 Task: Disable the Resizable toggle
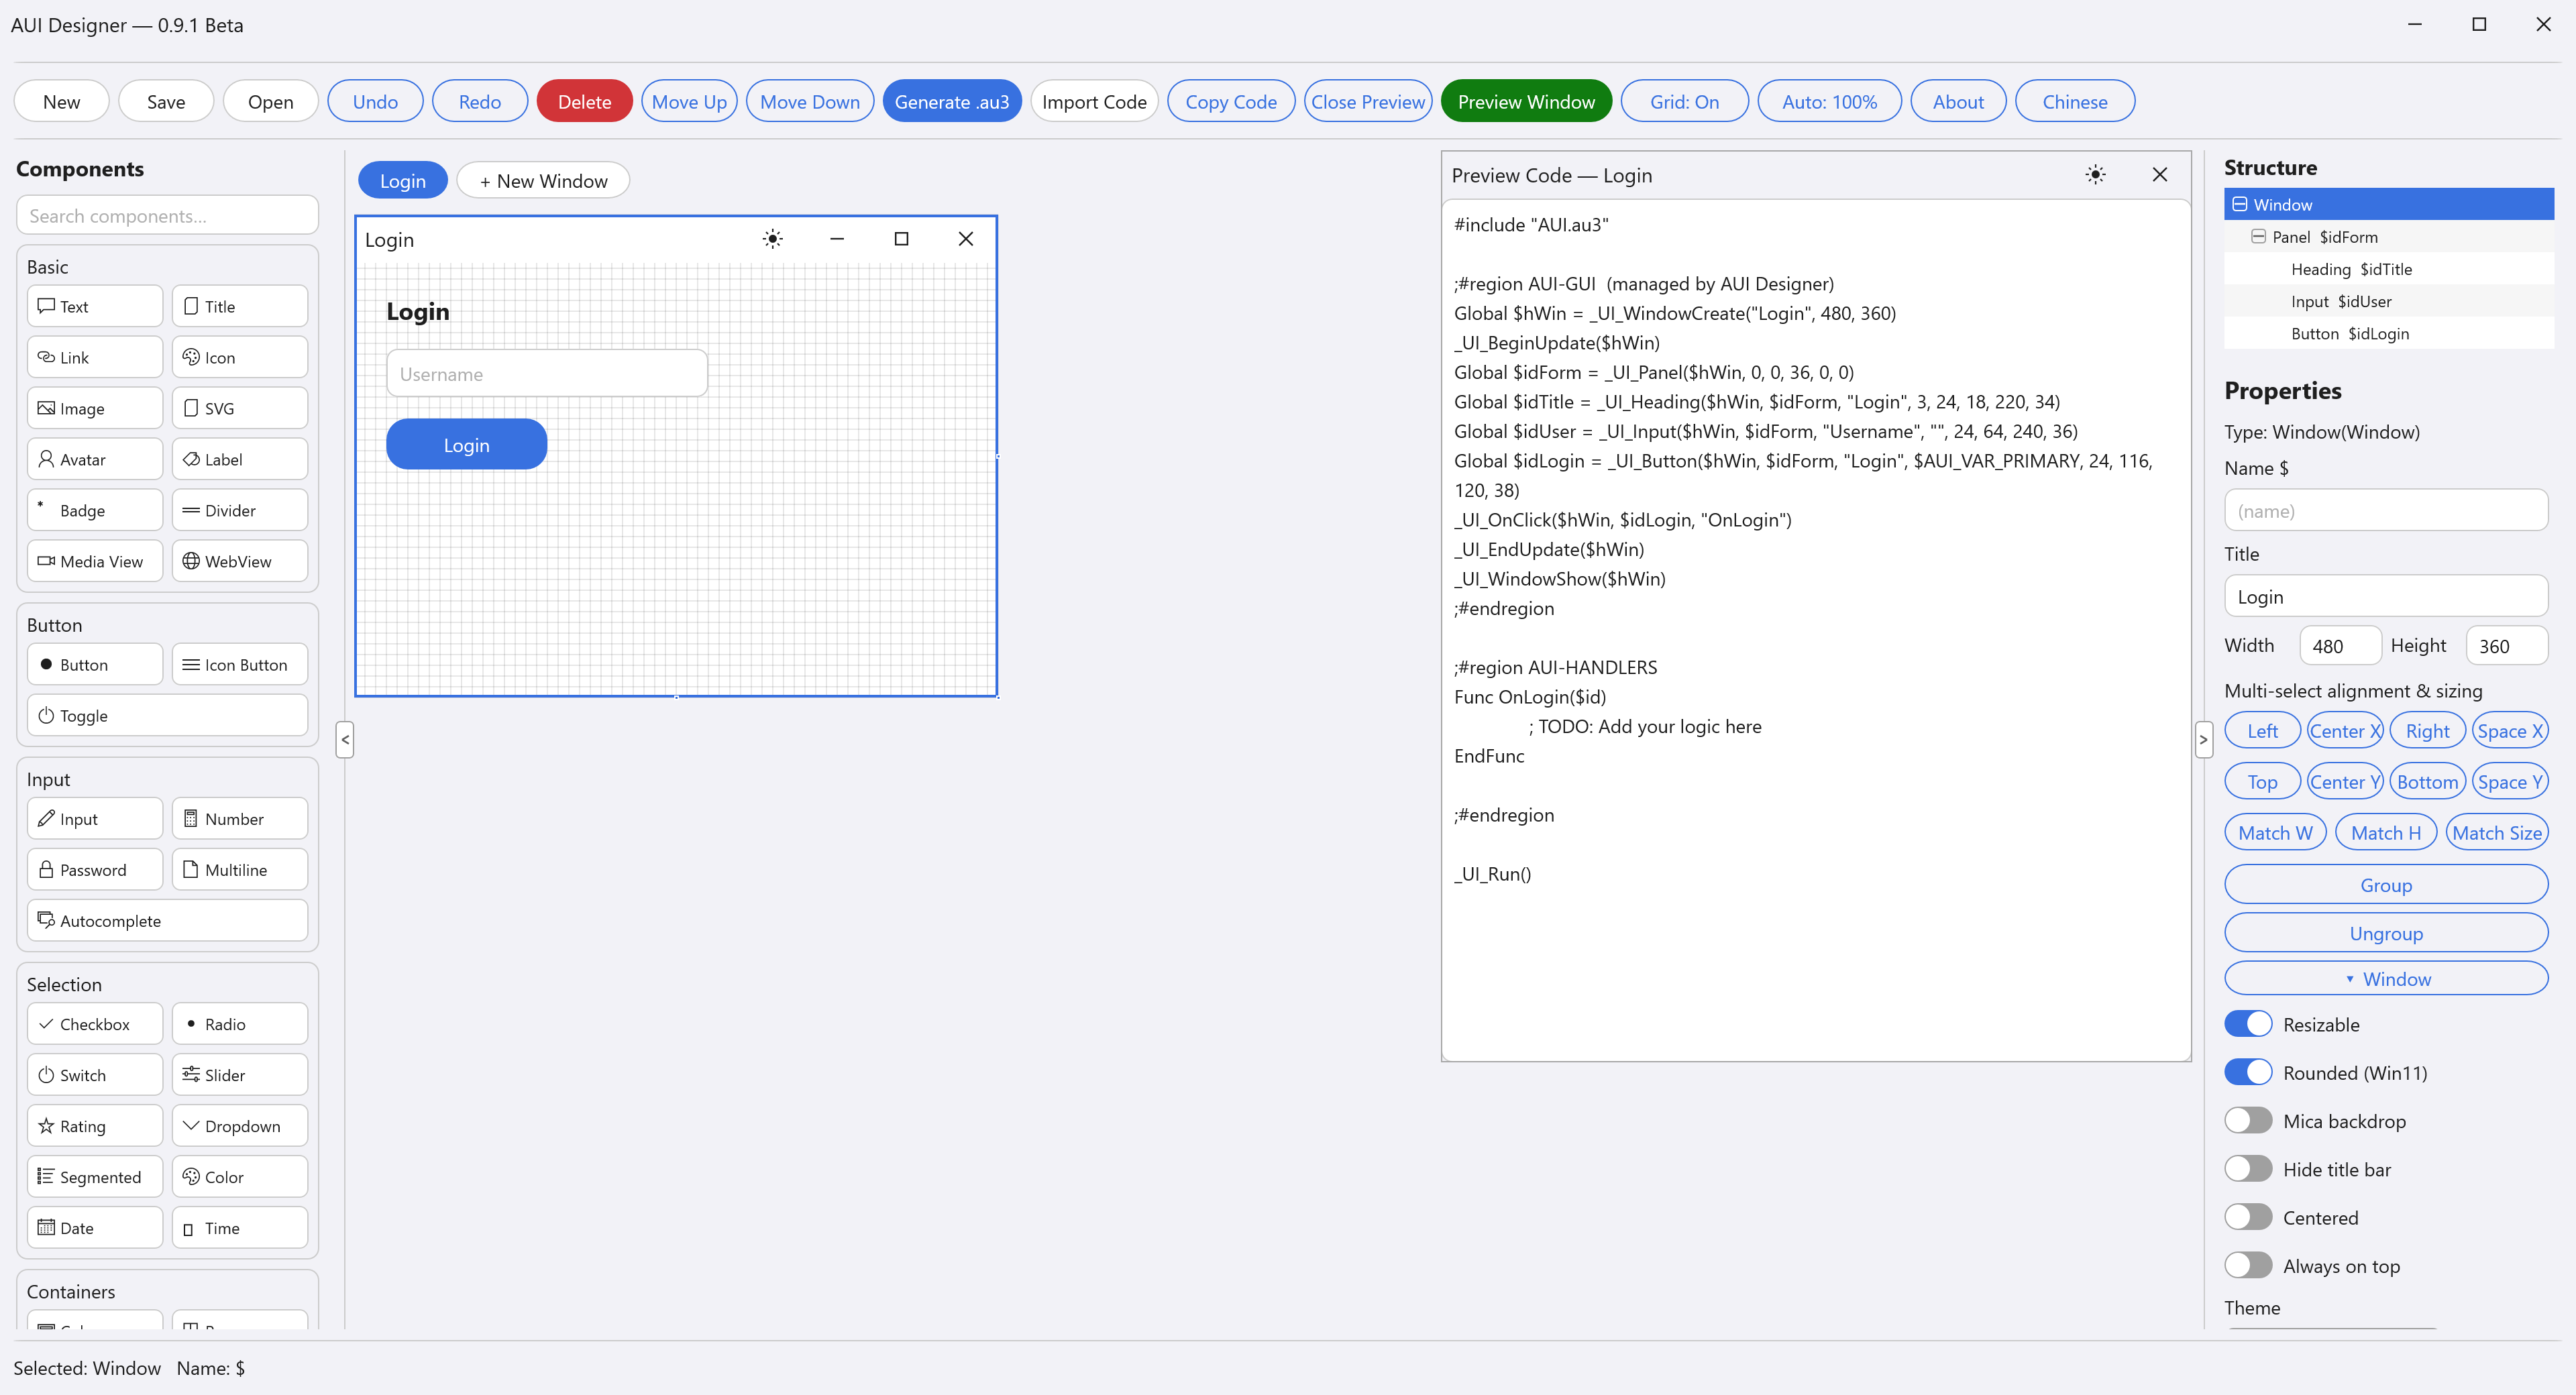tap(2248, 1024)
